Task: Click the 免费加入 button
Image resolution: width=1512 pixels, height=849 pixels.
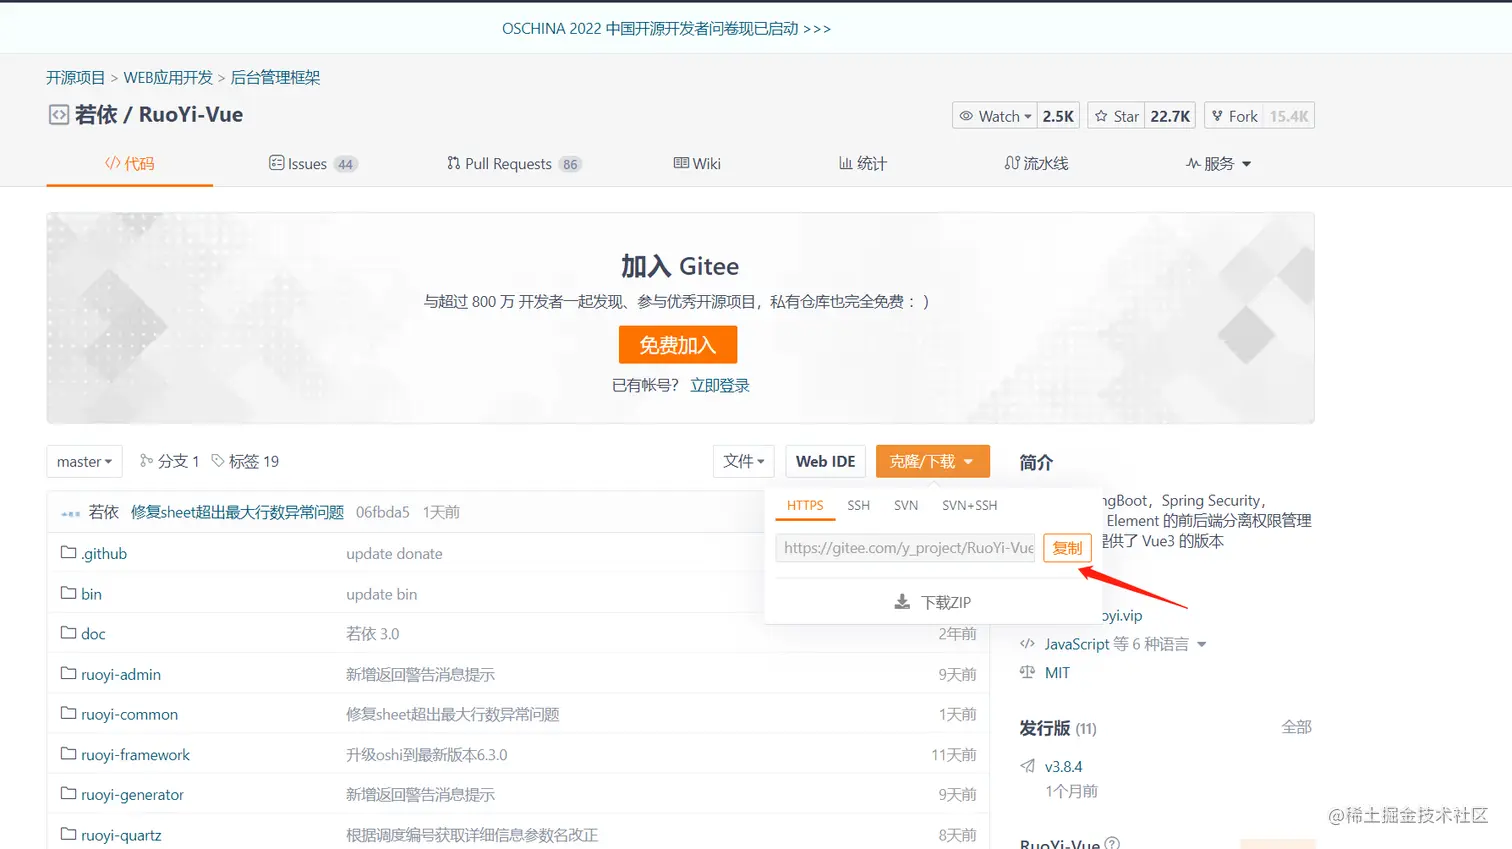Action: [x=678, y=345]
